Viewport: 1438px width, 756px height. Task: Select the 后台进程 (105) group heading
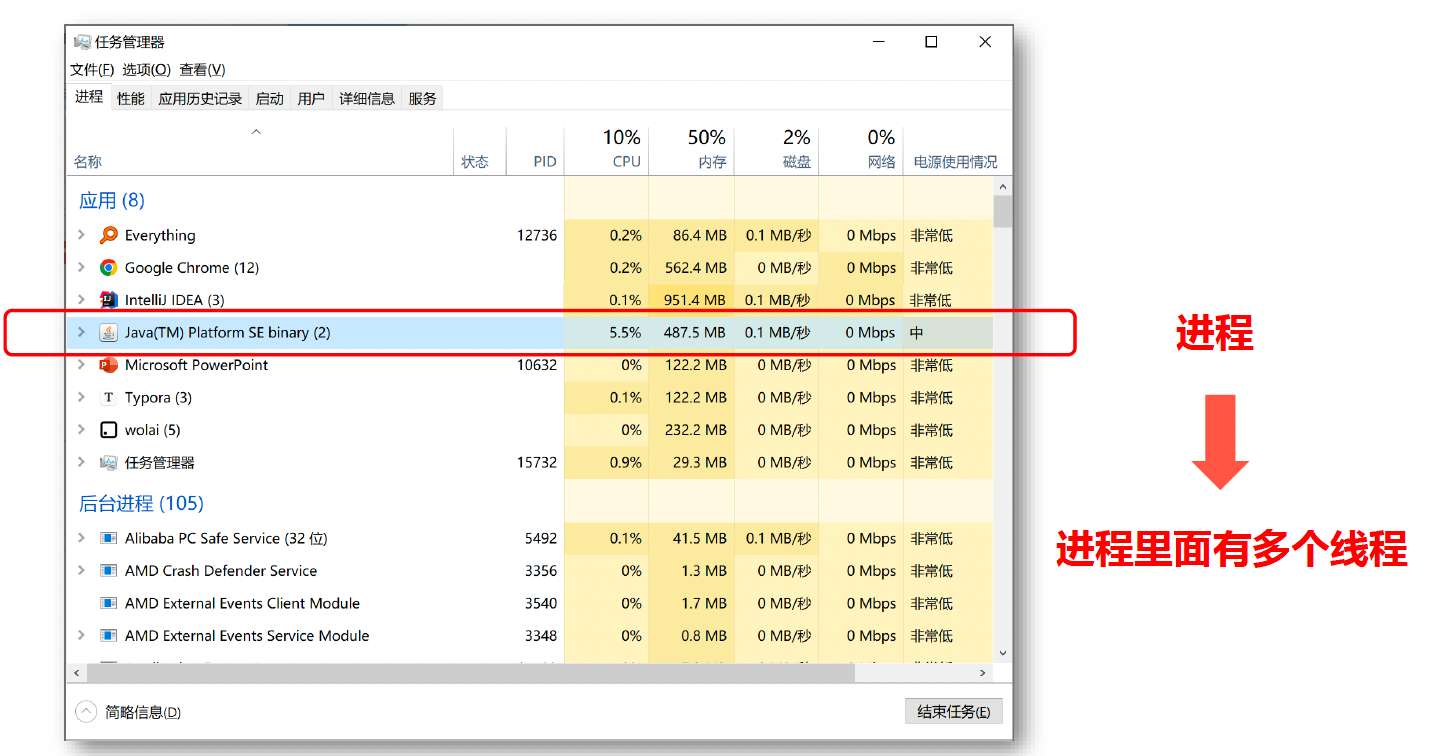point(141,503)
